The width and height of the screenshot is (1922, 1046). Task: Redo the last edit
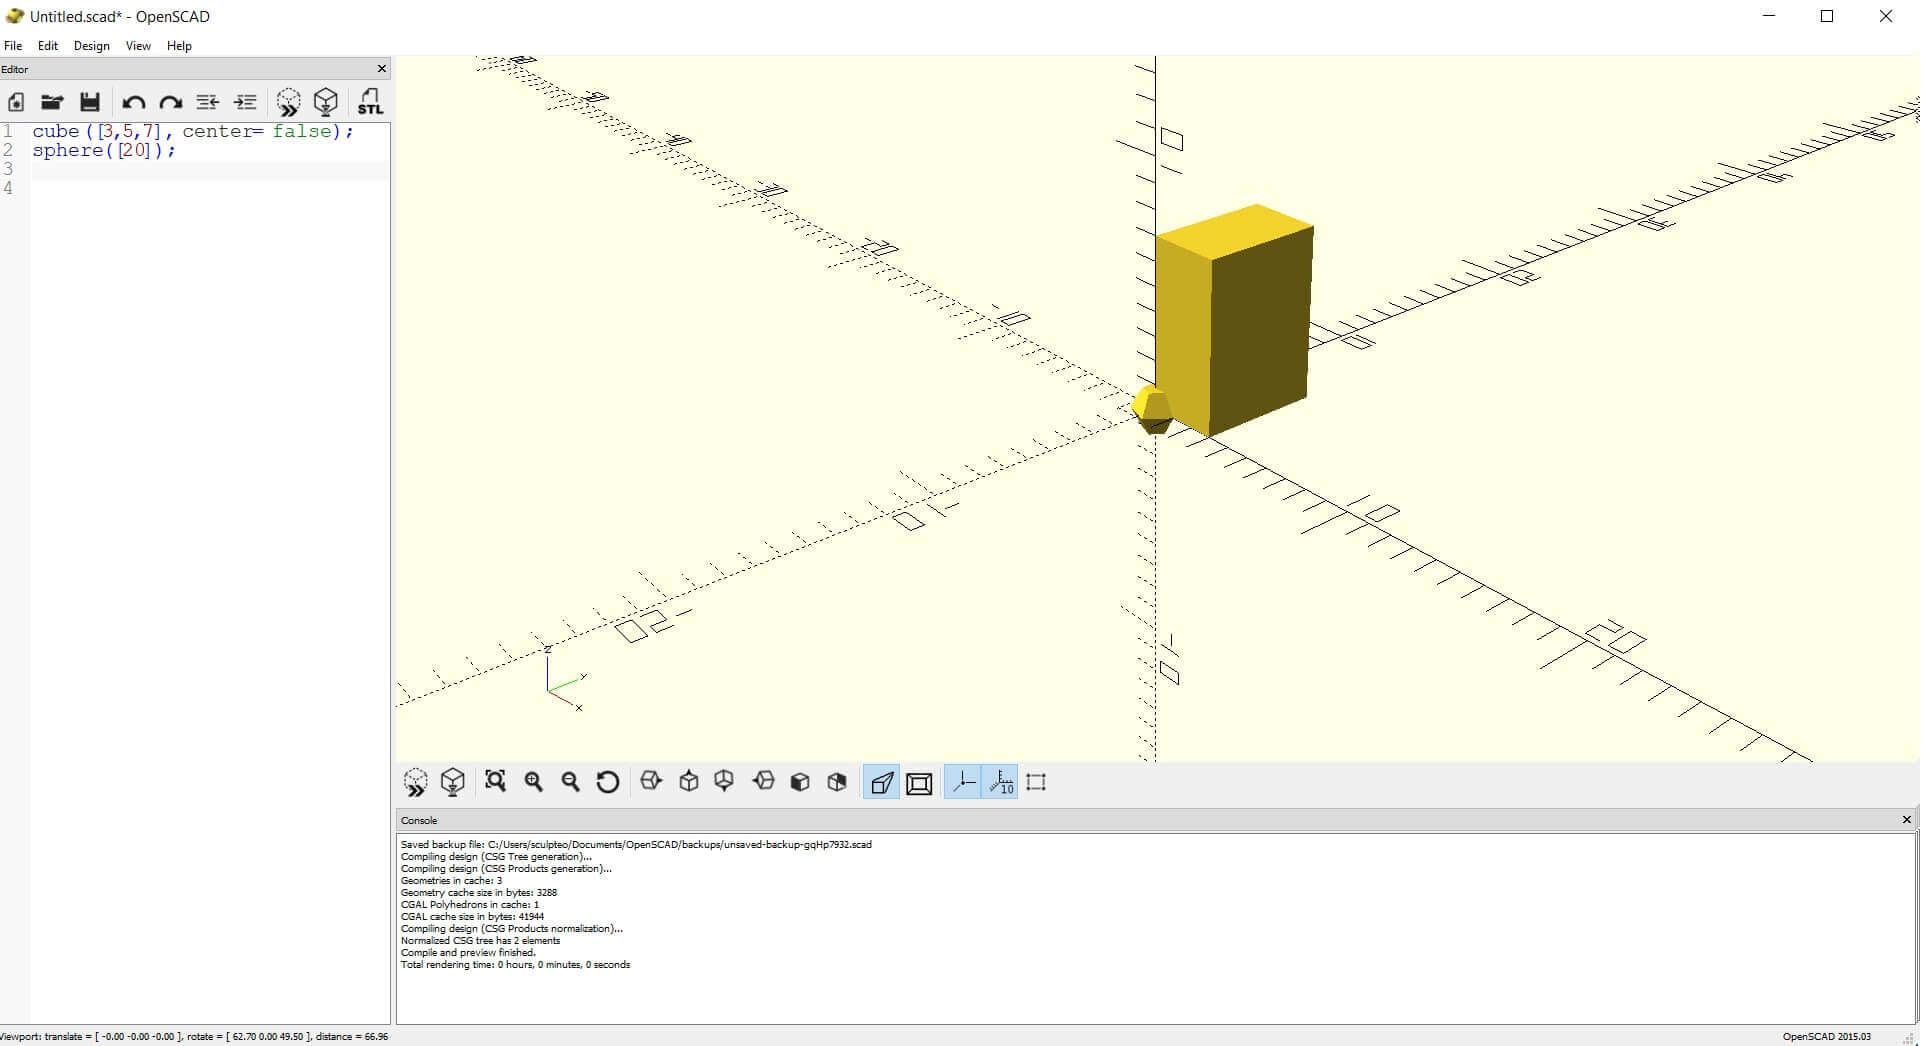pyautogui.click(x=171, y=102)
